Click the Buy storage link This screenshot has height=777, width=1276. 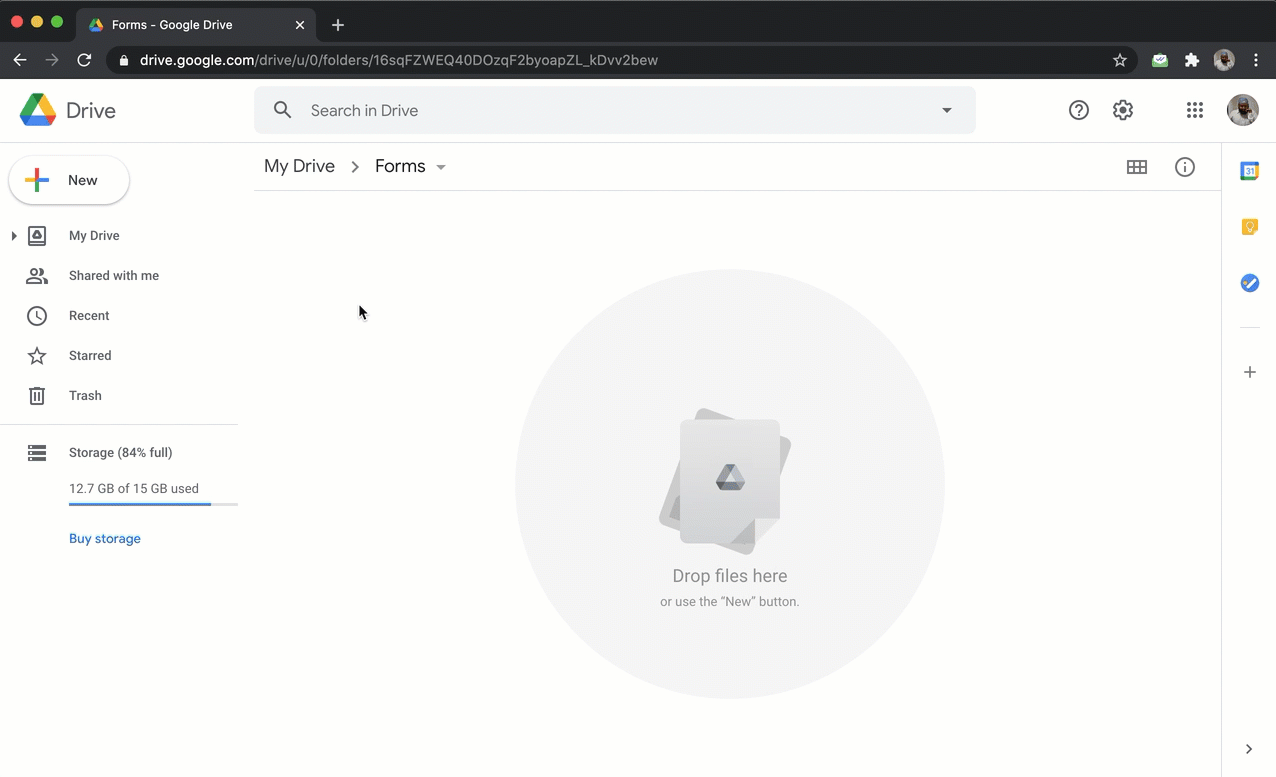[105, 539]
